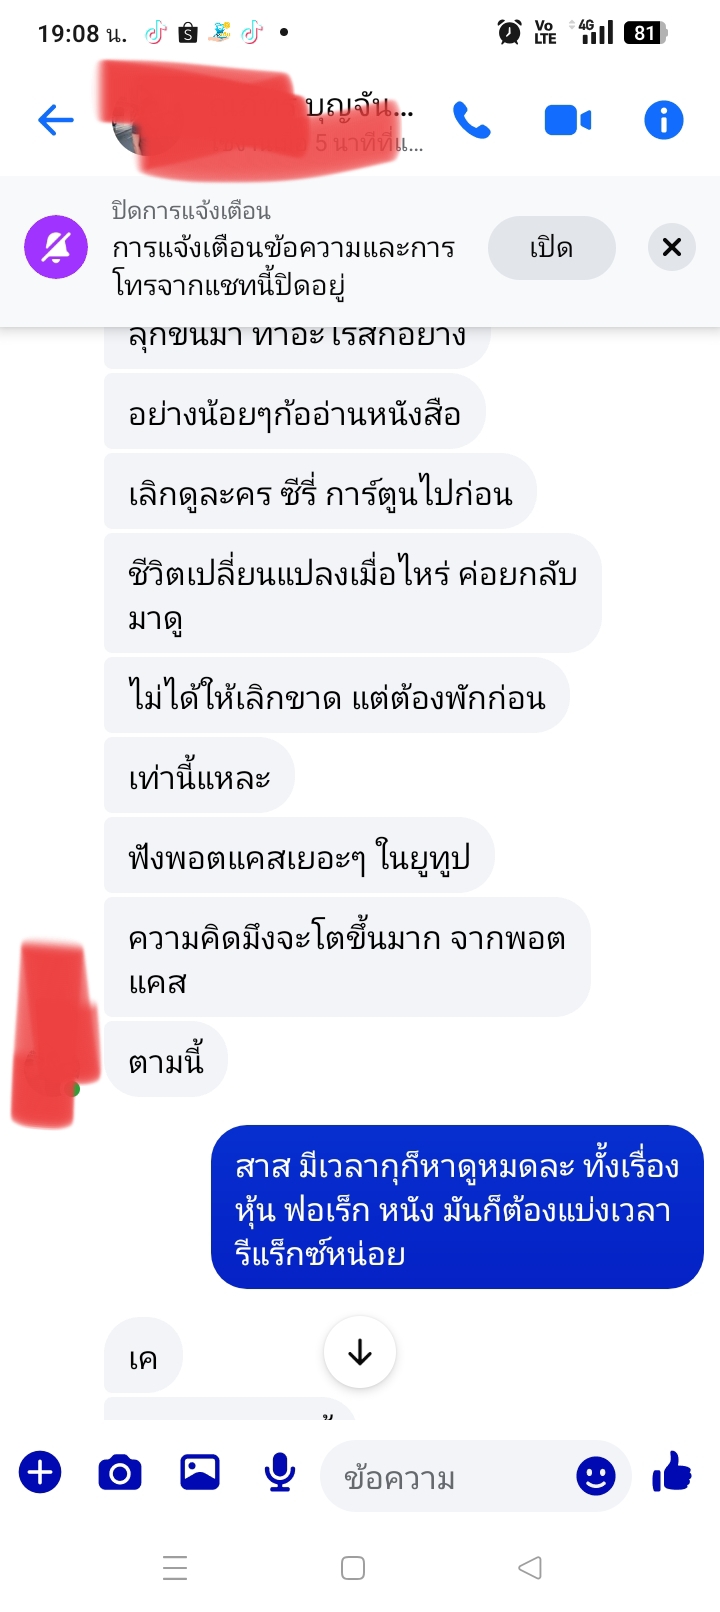Tap the Android back triangle button
The image size is (720, 1612).
click(531, 1568)
